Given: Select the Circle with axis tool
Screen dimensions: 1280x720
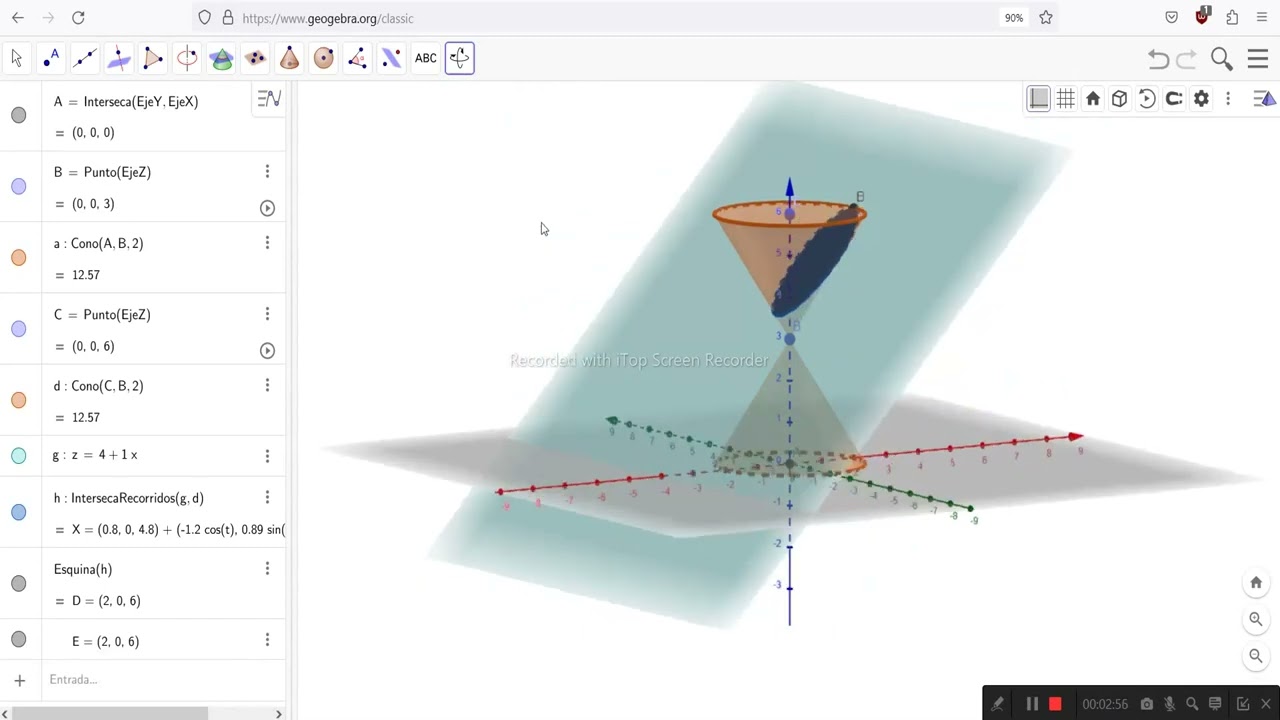Looking at the screenshot, I should (x=187, y=58).
